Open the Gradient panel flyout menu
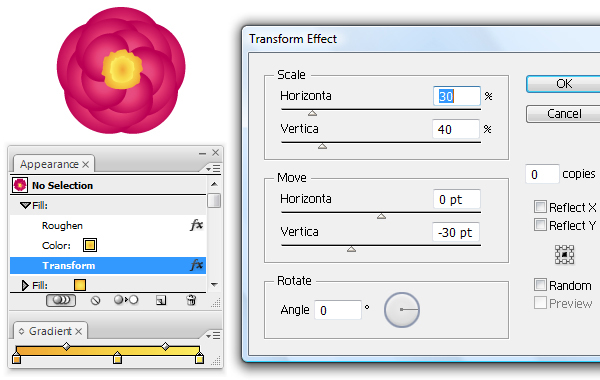The height and width of the screenshot is (380, 600). click(x=213, y=336)
